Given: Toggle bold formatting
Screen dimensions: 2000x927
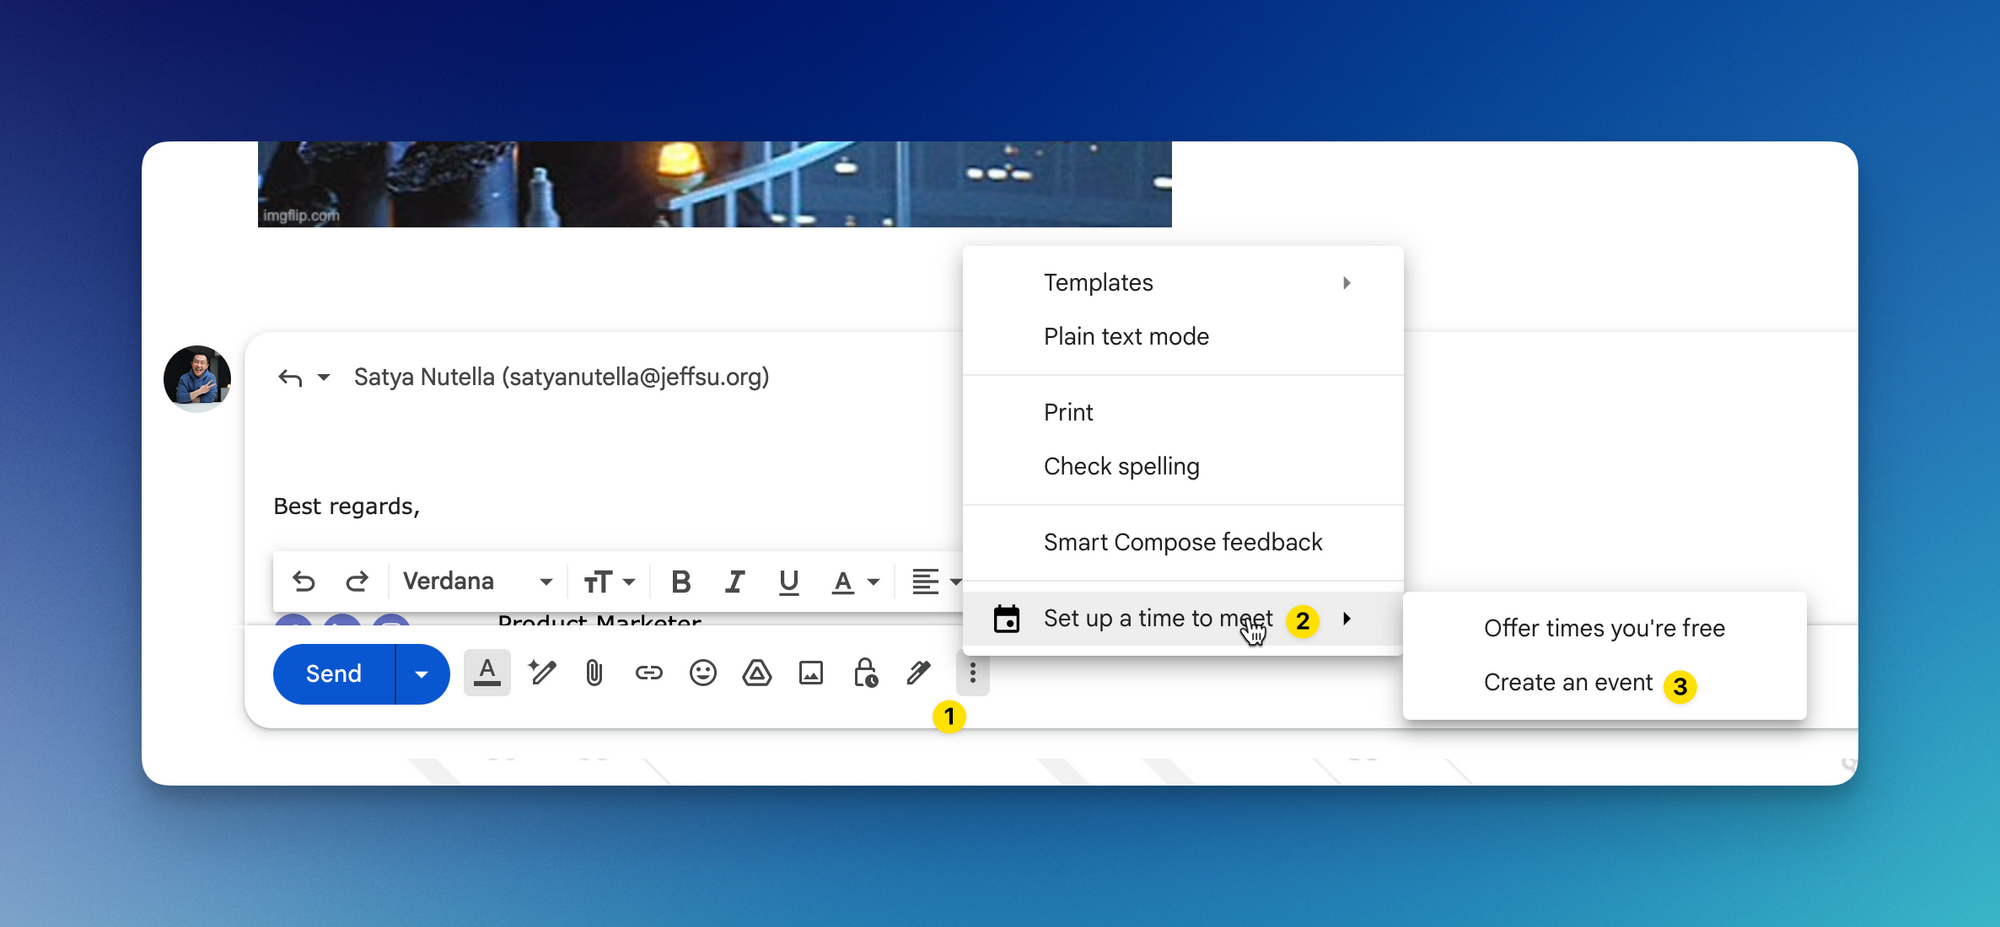Looking at the screenshot, I should pyautogui.click(x=681, y=582).
